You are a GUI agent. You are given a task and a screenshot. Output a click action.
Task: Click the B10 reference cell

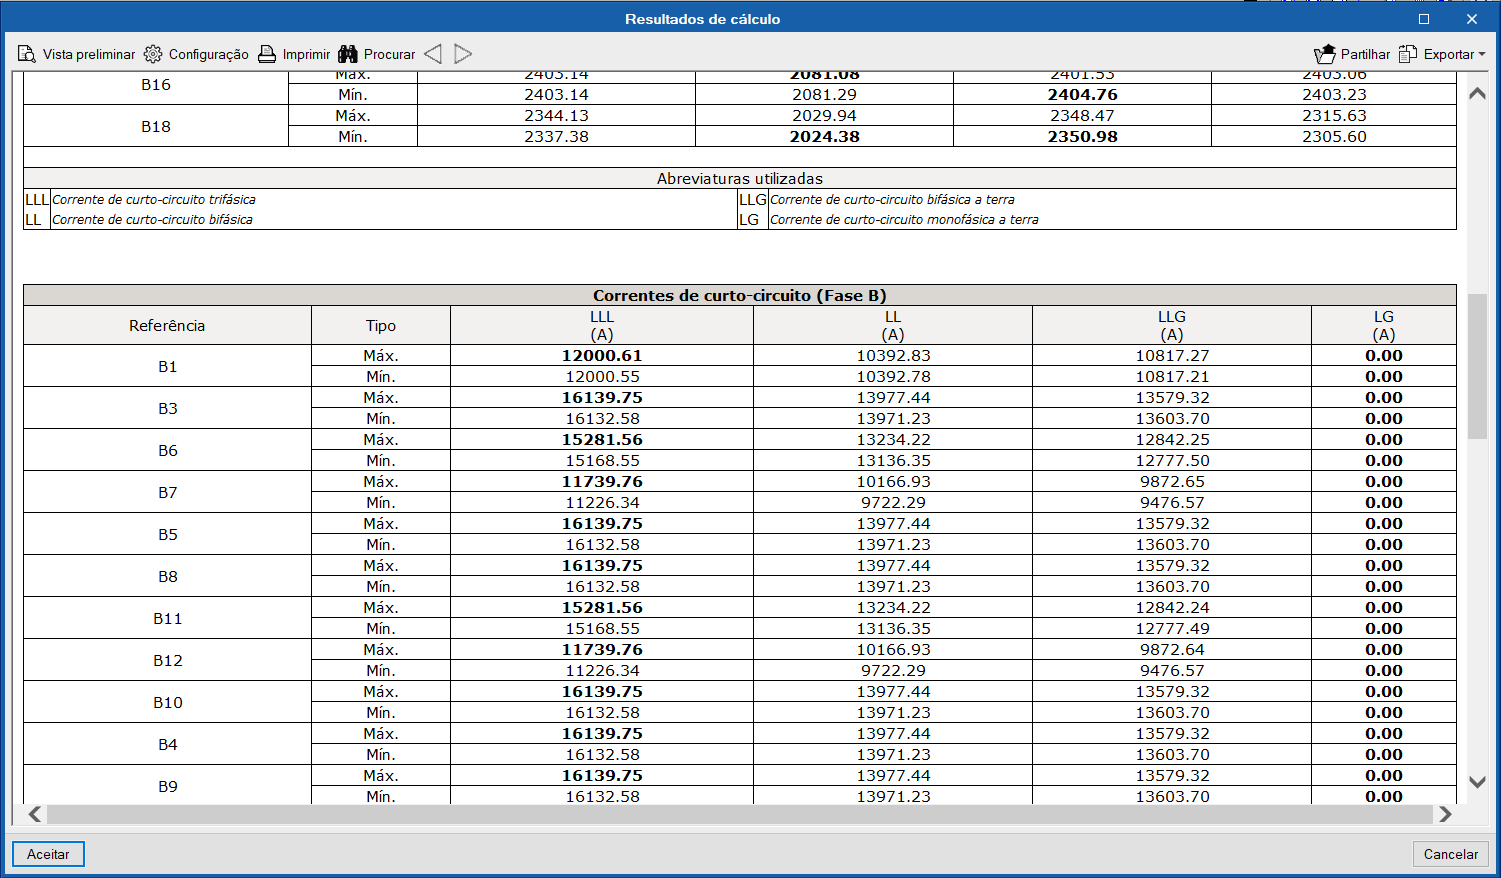[167, 702]
